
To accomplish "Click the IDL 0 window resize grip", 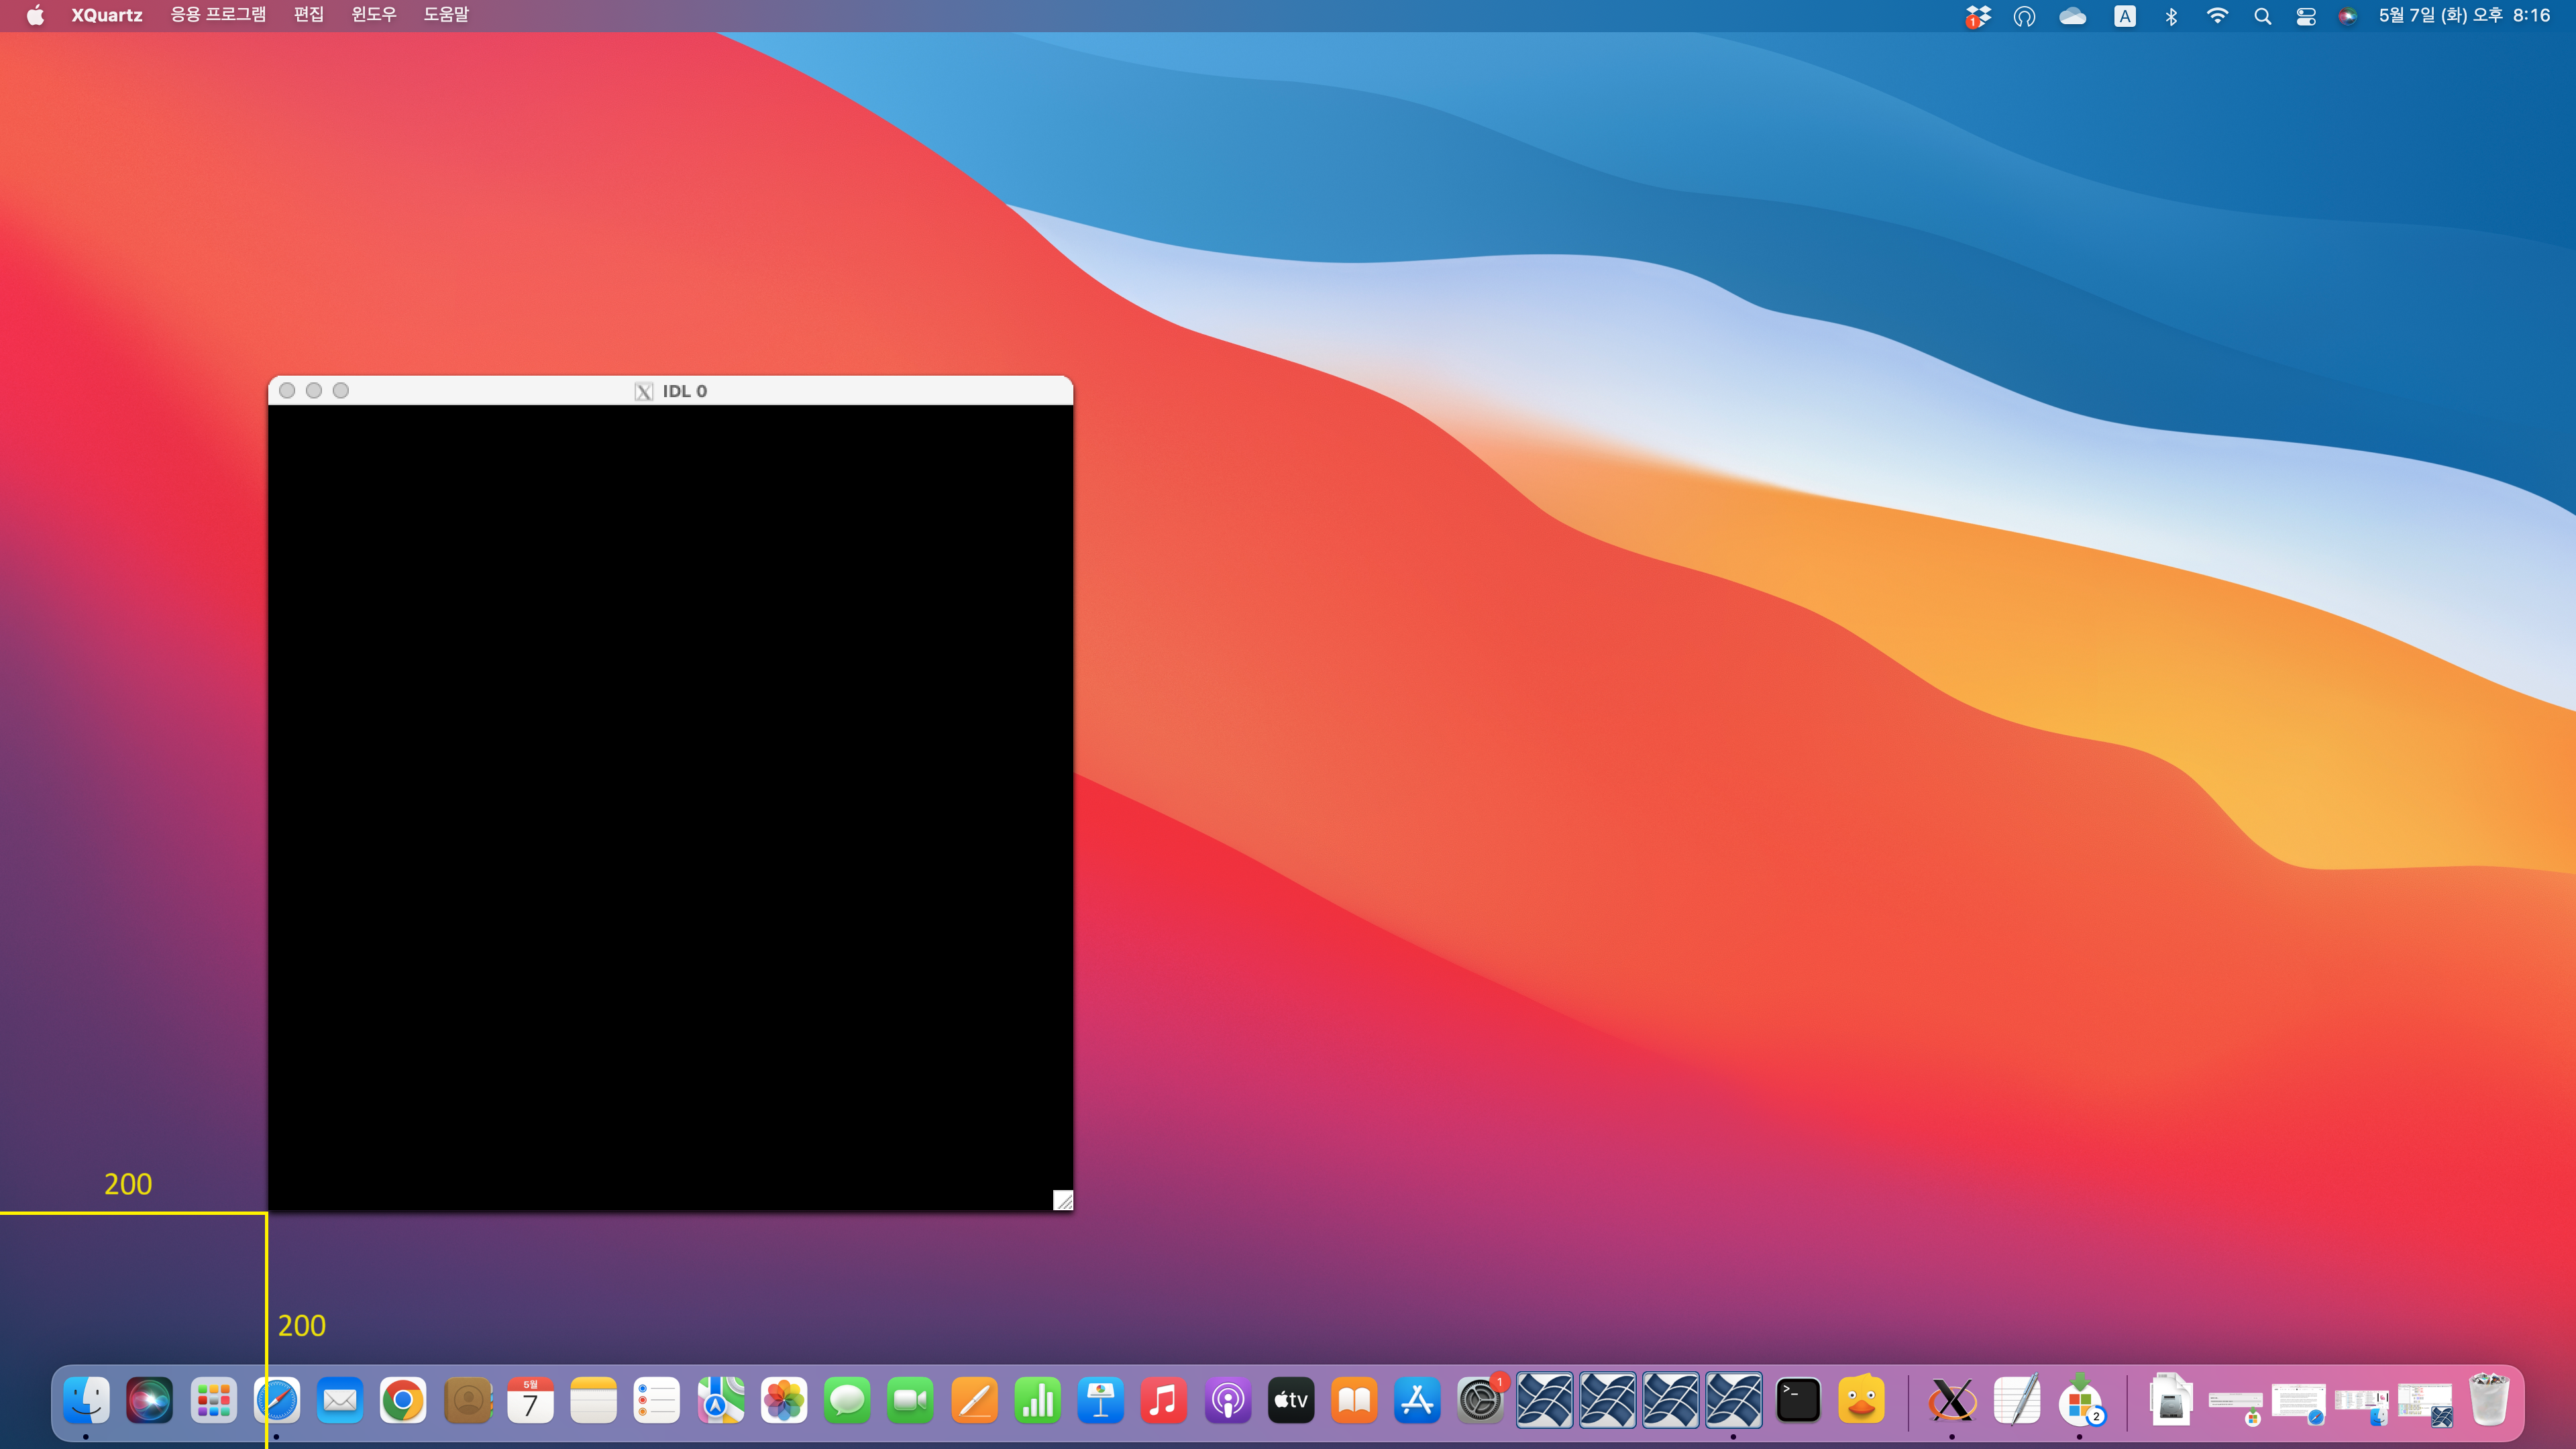I will (x=1063, y=1200).
